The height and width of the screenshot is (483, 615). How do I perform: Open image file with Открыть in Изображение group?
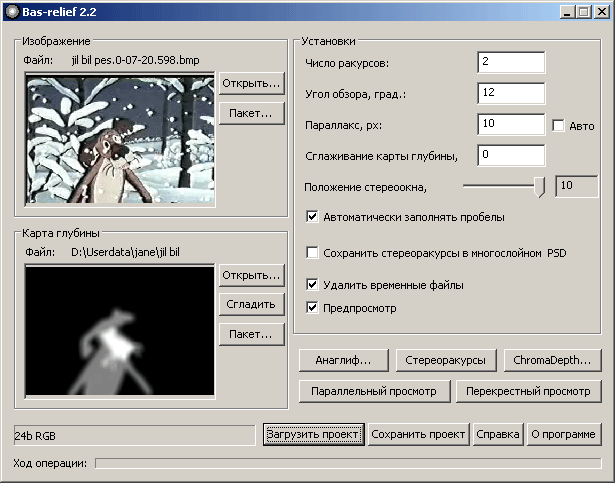pyautogui.click(x=251, y=83)
